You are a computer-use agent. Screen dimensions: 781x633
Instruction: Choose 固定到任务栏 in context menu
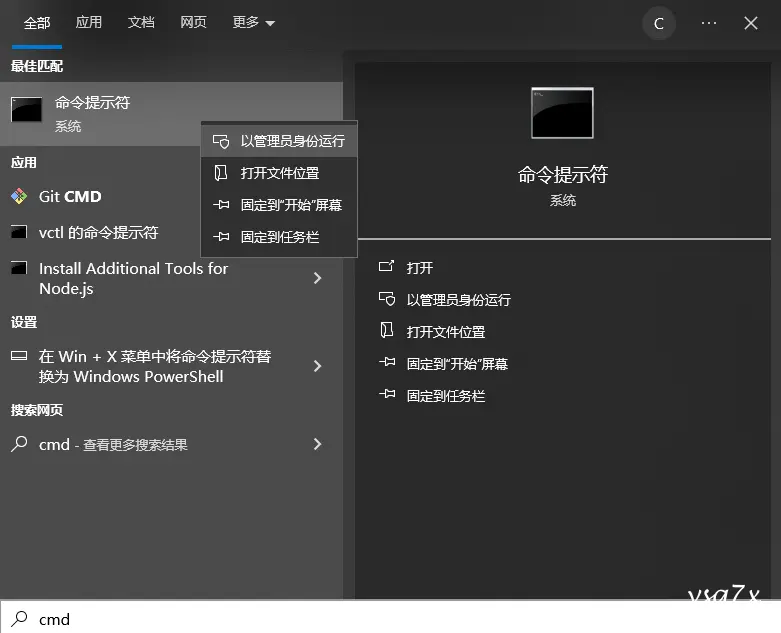pos(279,237)
